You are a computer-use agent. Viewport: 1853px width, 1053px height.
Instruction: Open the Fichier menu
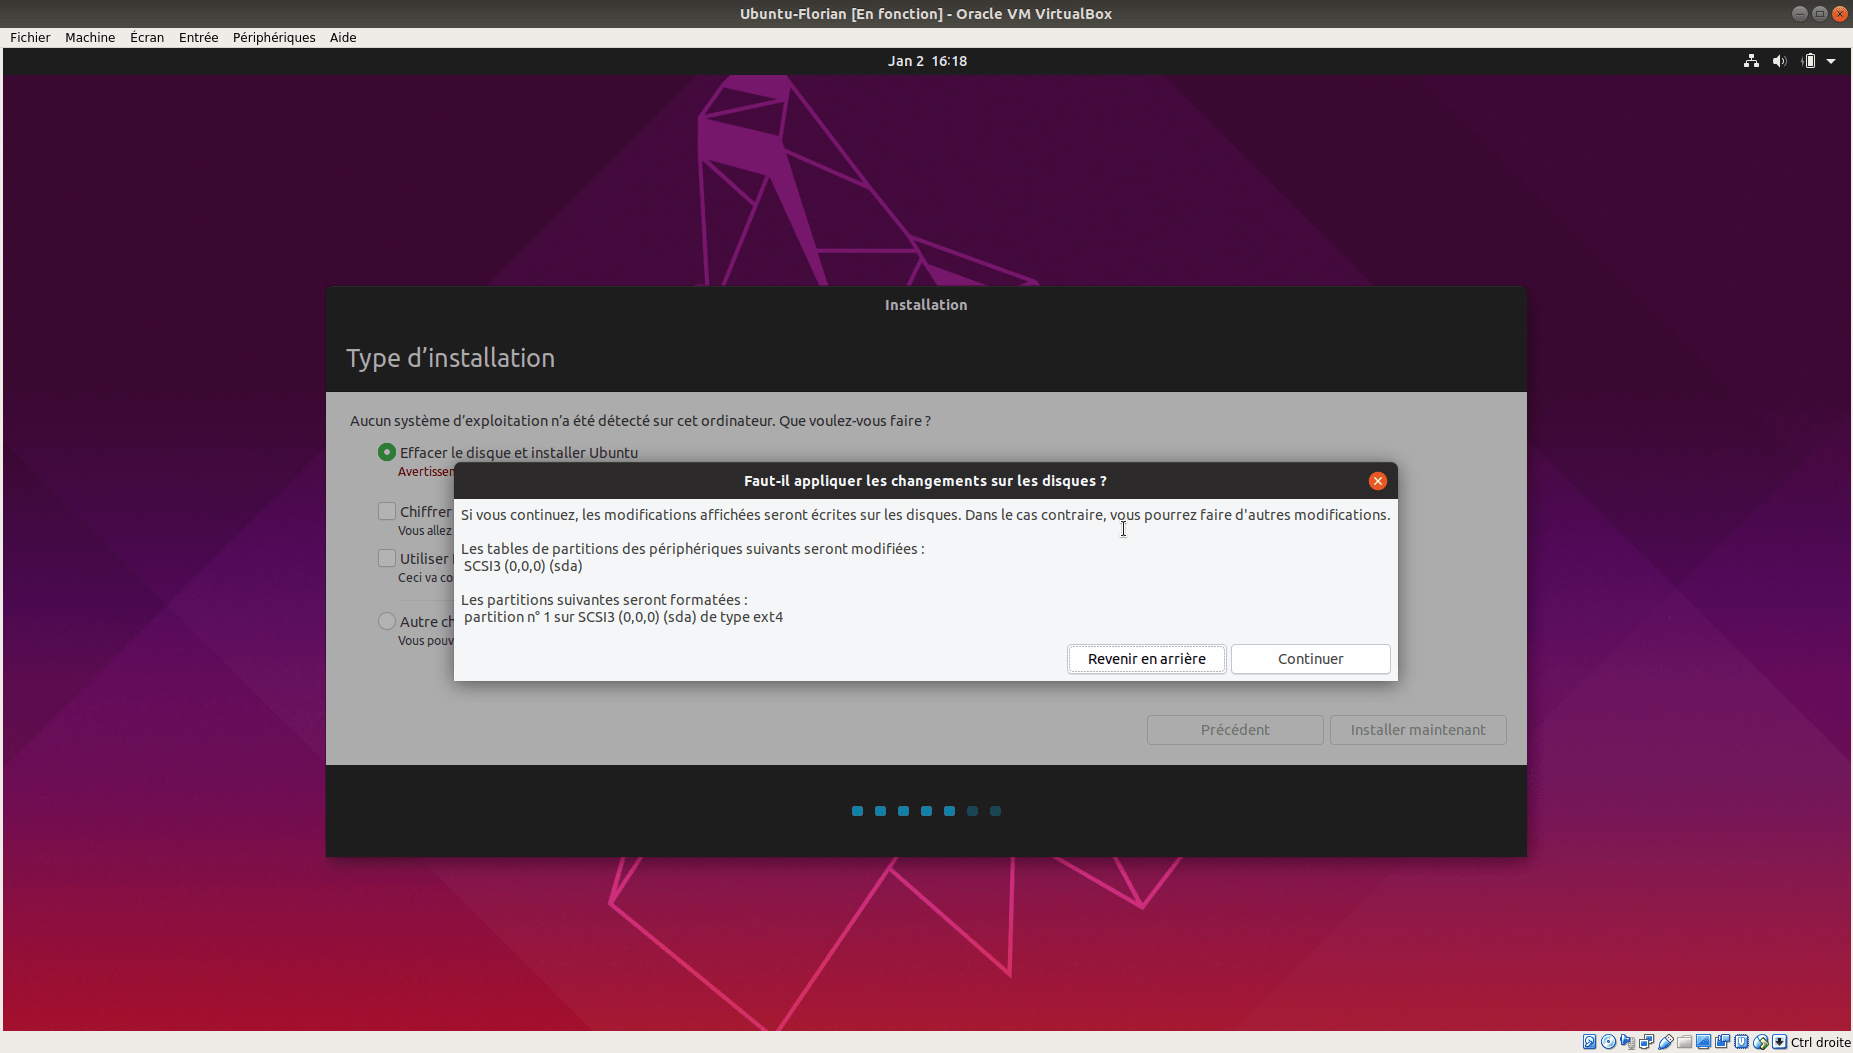pos(30,37)
